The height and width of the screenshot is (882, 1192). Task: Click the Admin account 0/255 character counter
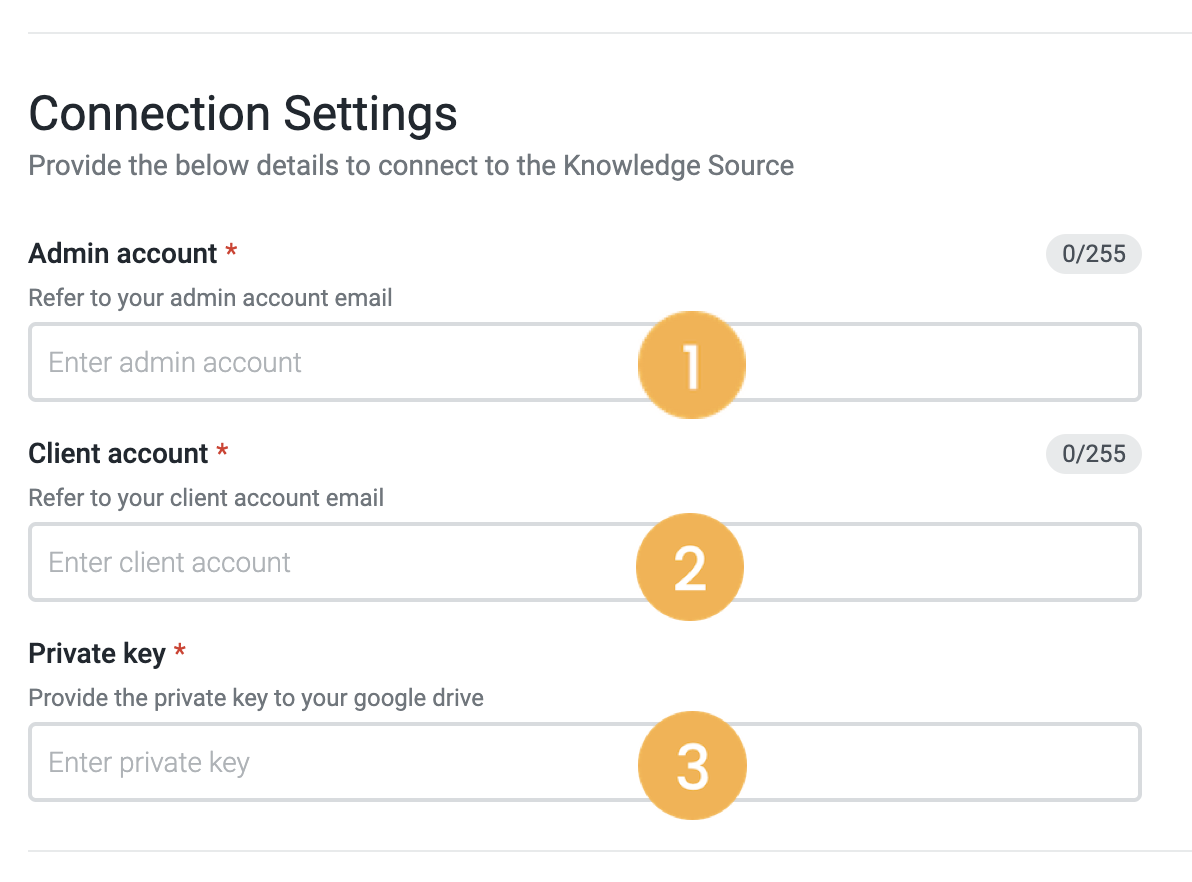[1093, 254]
